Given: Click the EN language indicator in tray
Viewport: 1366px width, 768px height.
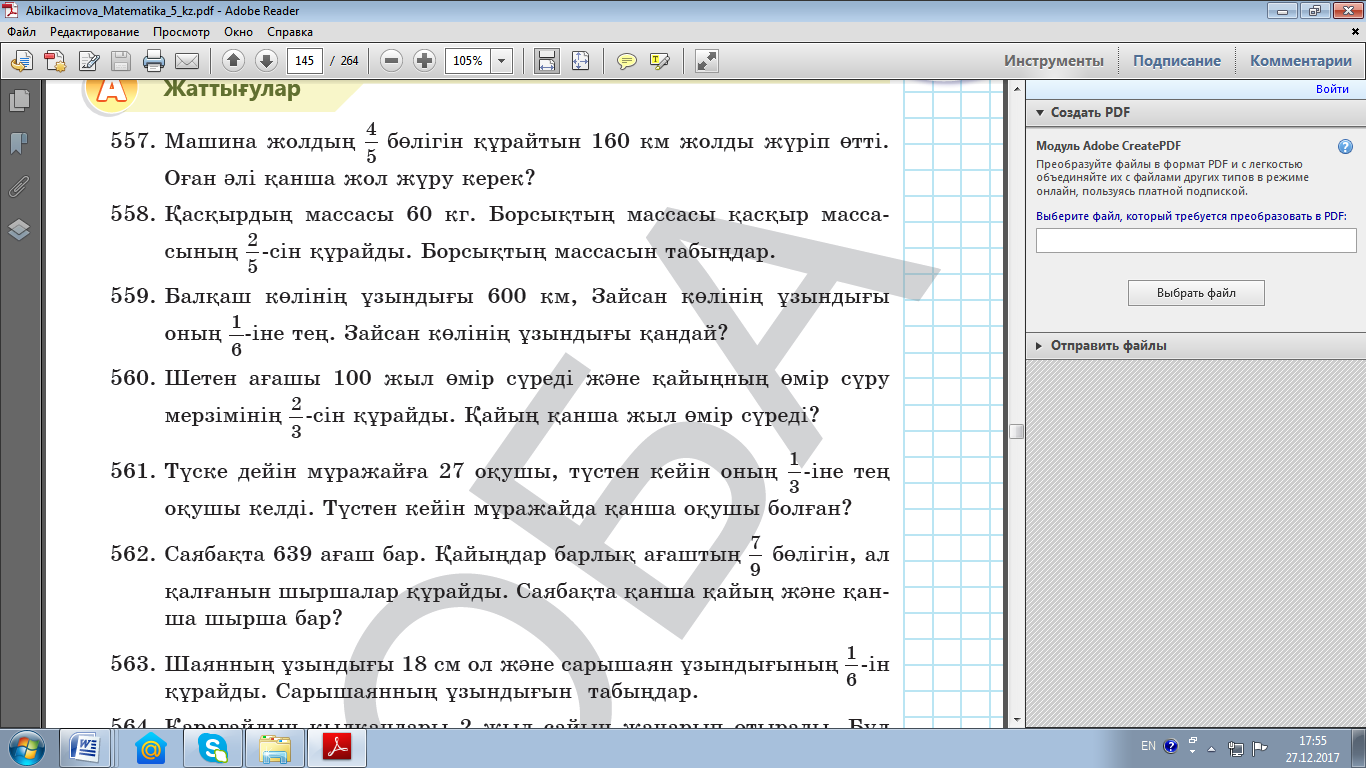Looking at the screenshot, I should [1148, 746].
